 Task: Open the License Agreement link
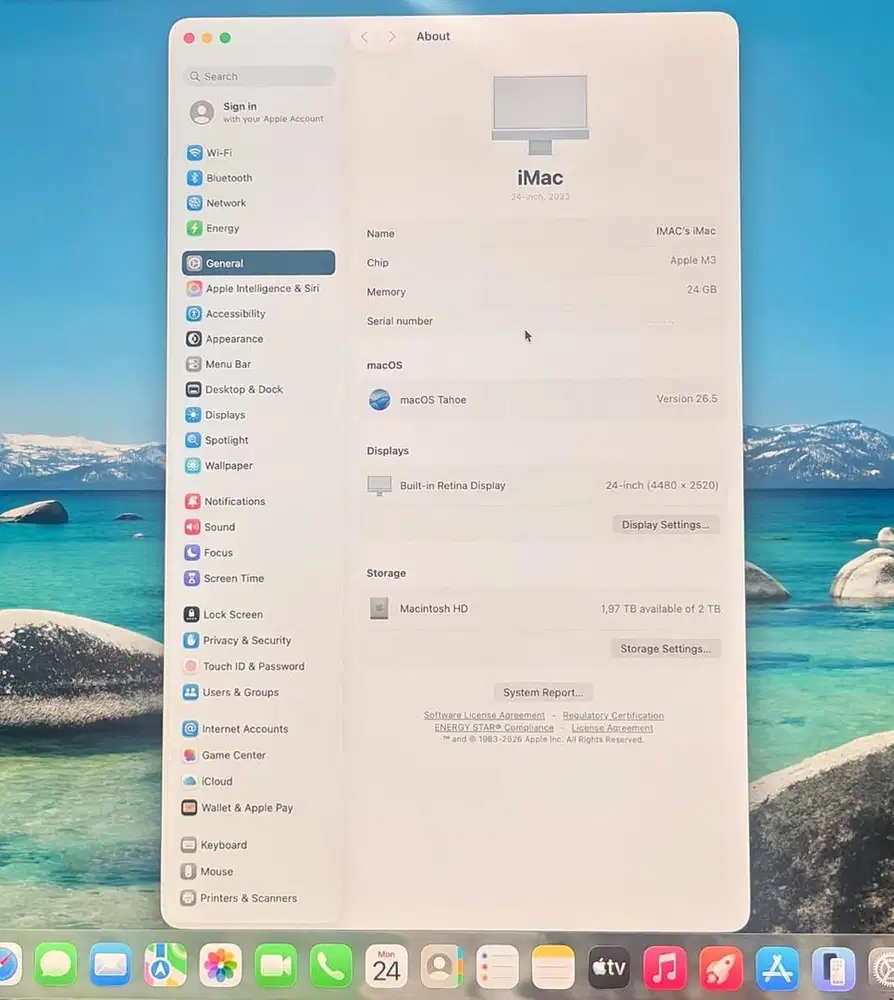612,728
